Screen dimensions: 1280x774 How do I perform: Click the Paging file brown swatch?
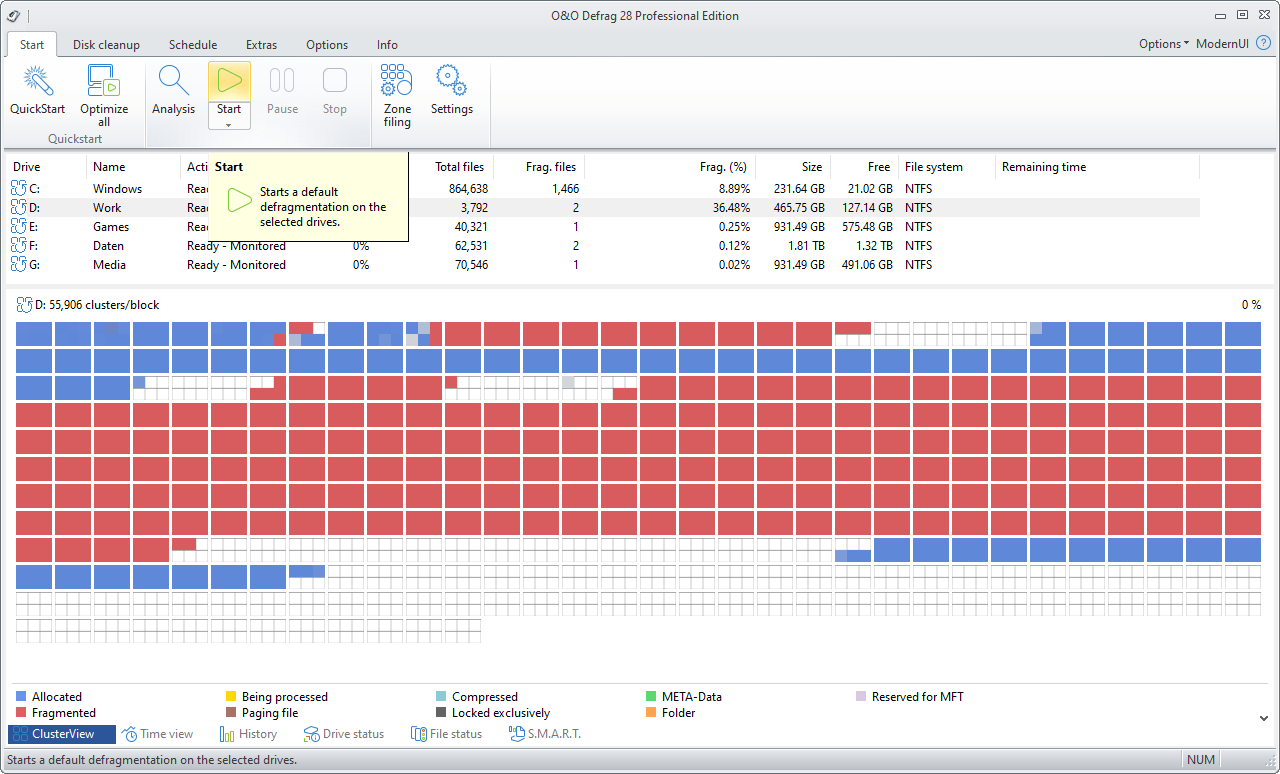coord(231,713)
